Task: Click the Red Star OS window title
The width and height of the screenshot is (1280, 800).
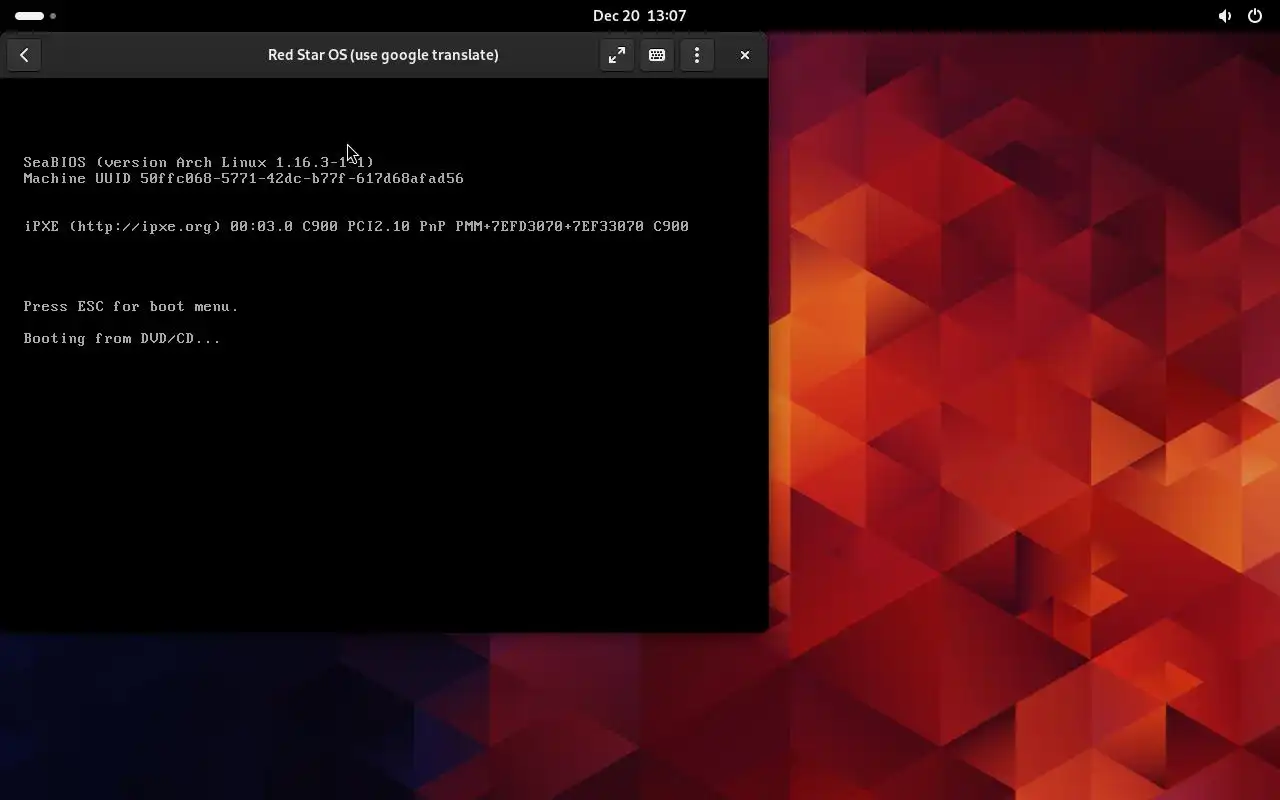Action: coord(383,55)
